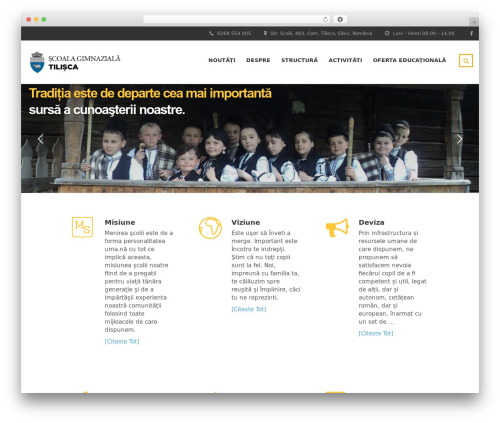Click the round browser icon next to the address bar
Screen dimensions: 500x423
click(340, 20)
